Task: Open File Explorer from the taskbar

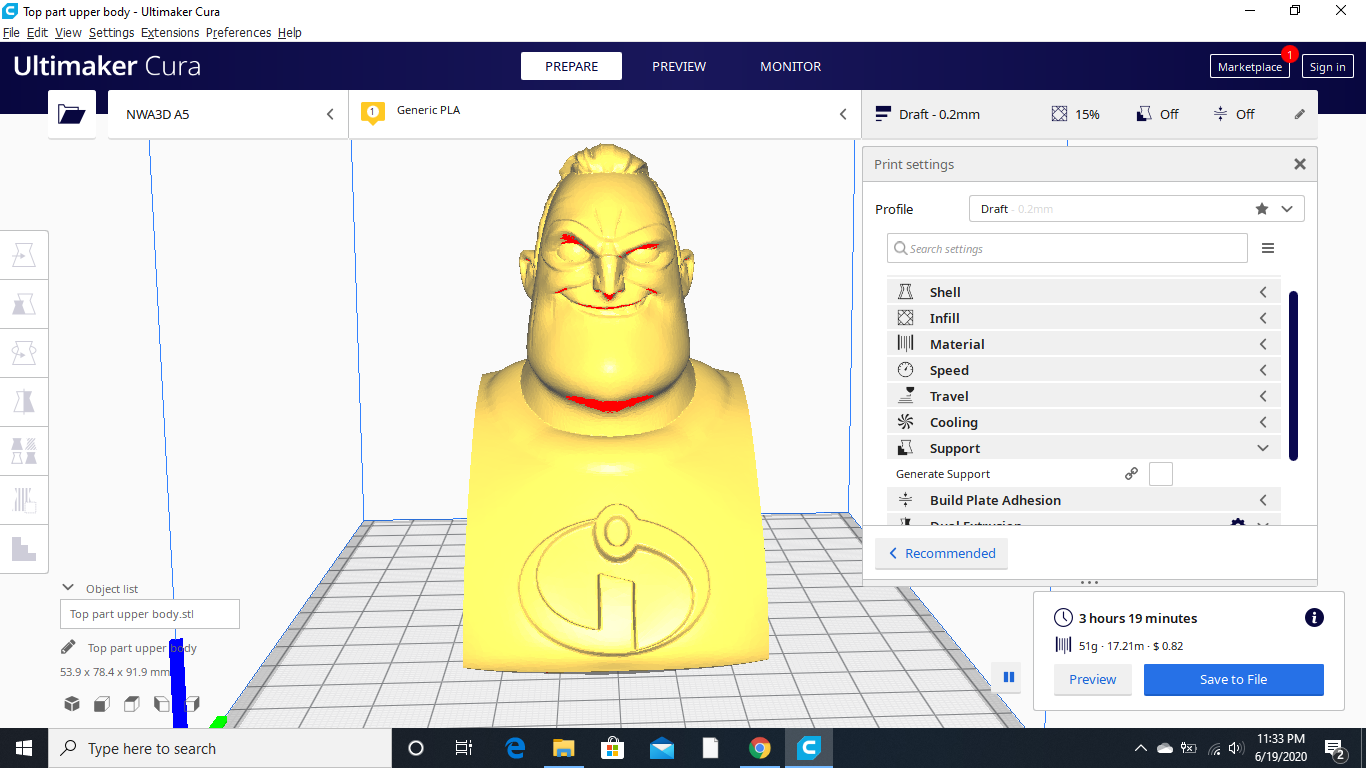Action: click(564, 747)
